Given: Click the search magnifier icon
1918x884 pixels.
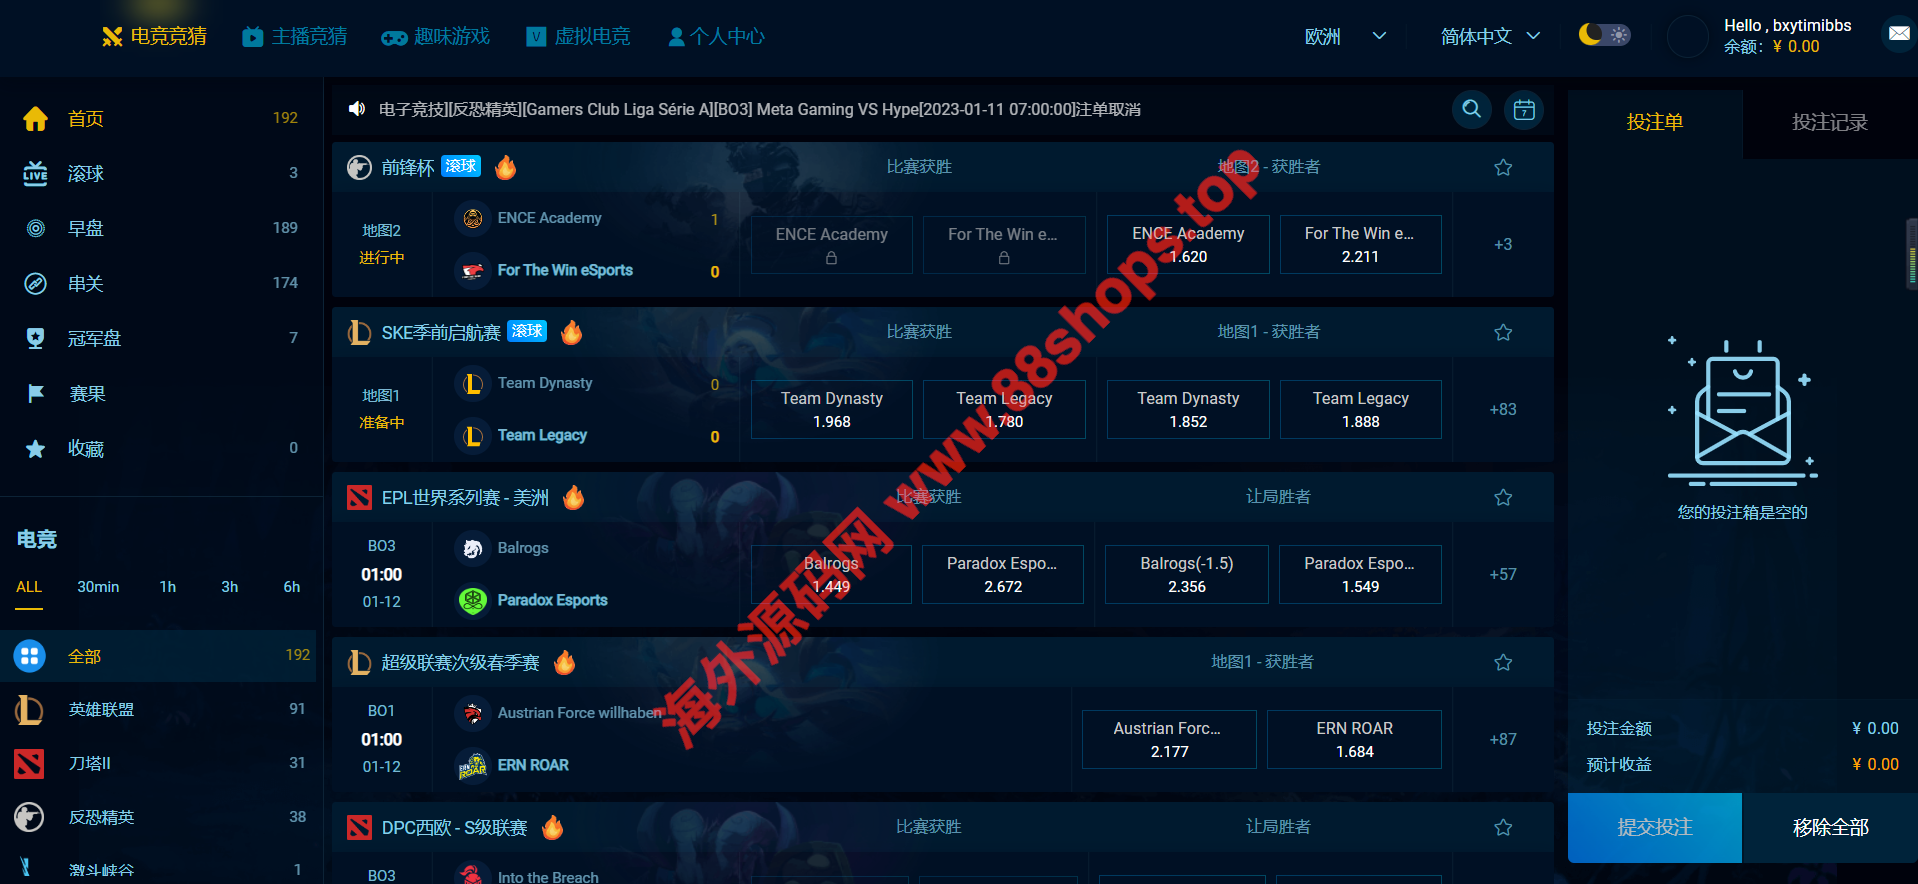Looking at the screenshot, I should pyautogui.click(x=1471, y=109).
